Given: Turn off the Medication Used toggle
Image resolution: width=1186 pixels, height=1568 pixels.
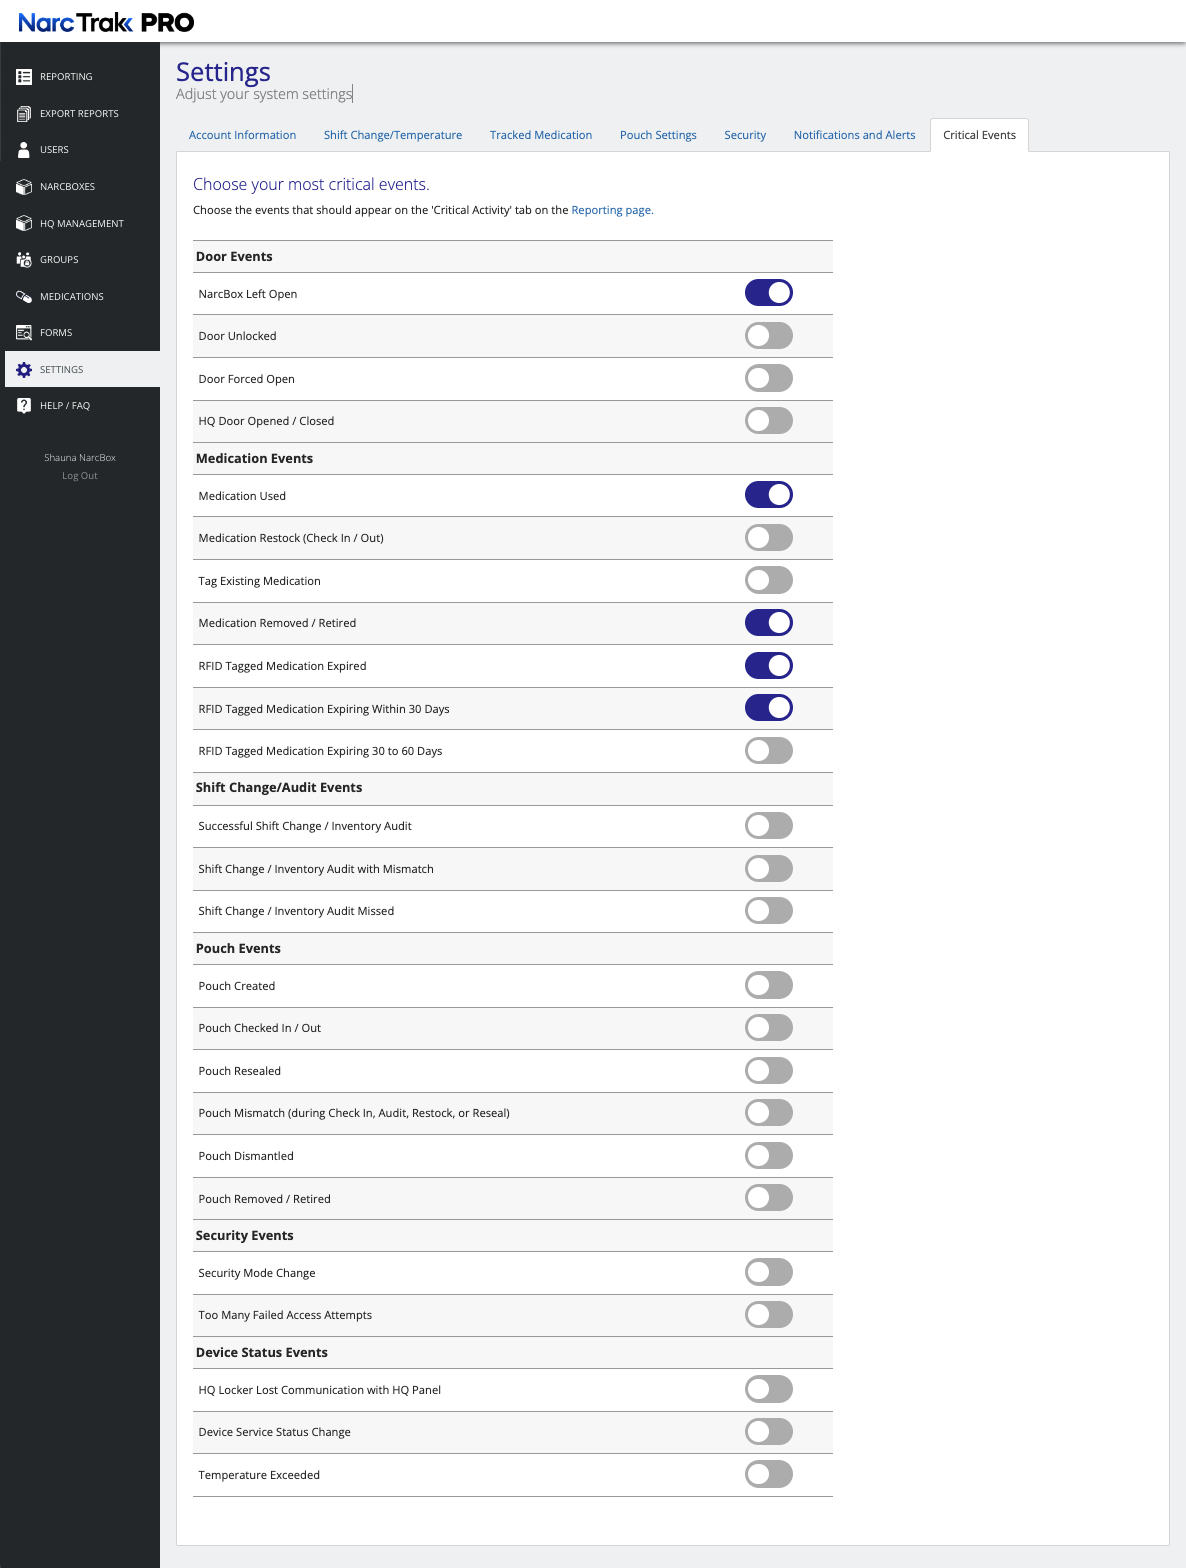Looking at the screenshot, I should point(768,495).
